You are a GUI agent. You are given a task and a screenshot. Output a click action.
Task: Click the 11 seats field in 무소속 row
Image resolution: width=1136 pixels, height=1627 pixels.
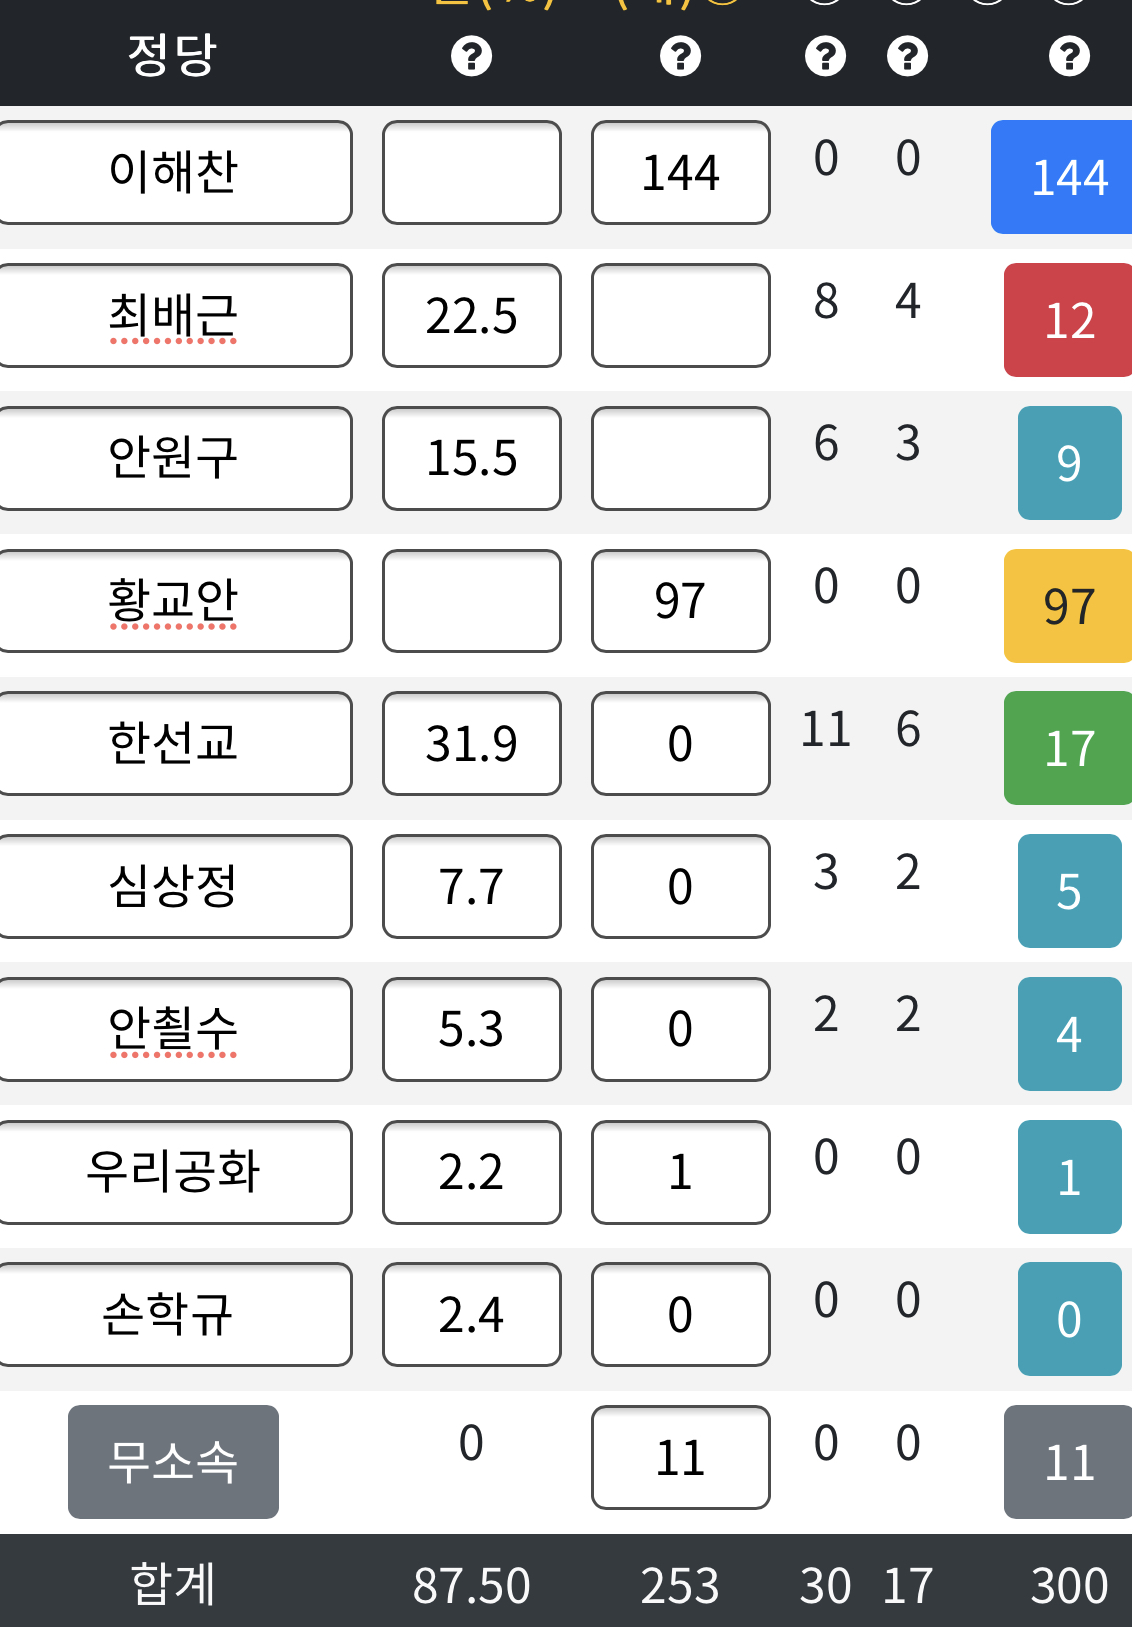pyautogui.click(x=680, y=1458)
